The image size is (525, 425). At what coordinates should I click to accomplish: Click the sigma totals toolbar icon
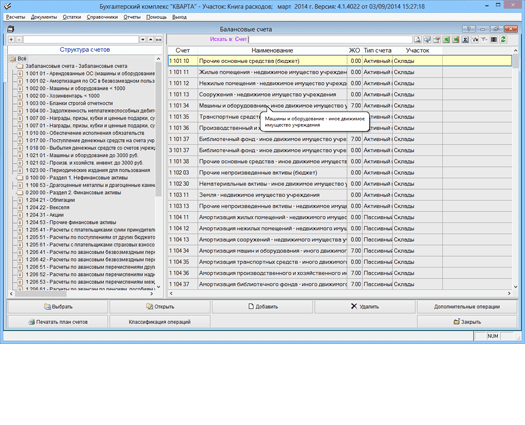pyautogui.click(x=465, y=40)
